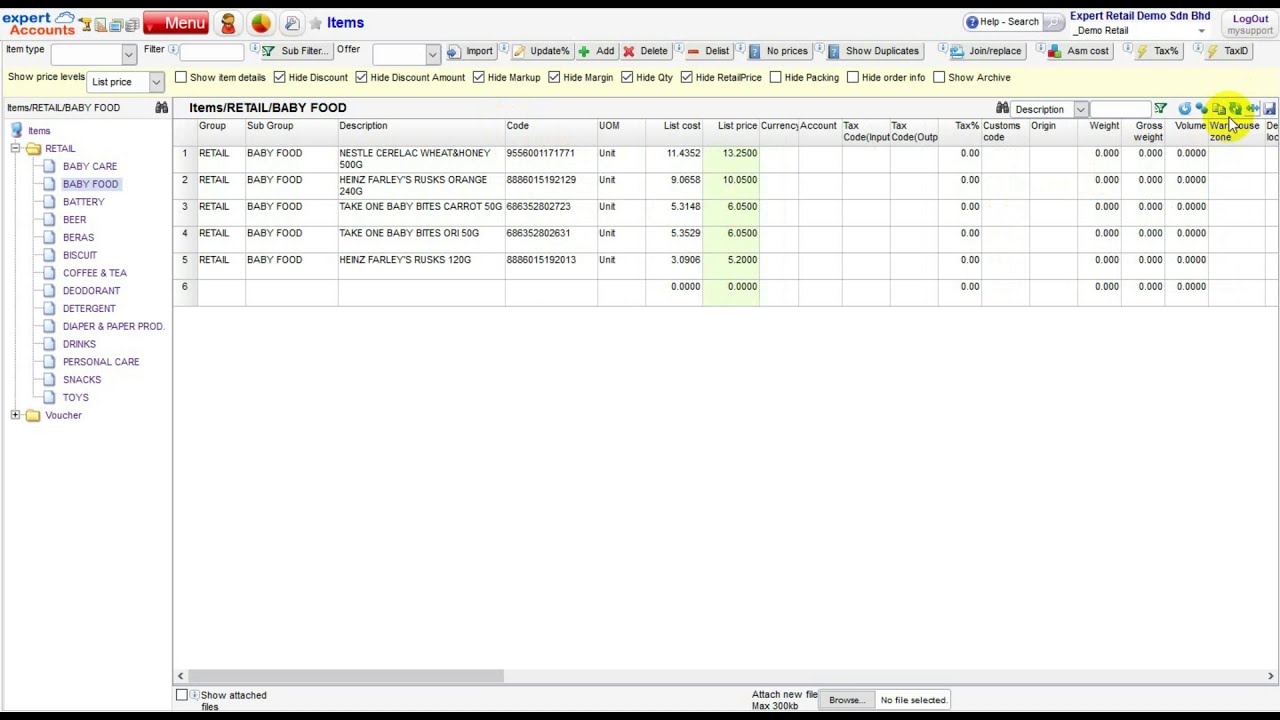Click the LogOut link
This screenshot has width=1280, height=720.
[x=1250, y=18]
